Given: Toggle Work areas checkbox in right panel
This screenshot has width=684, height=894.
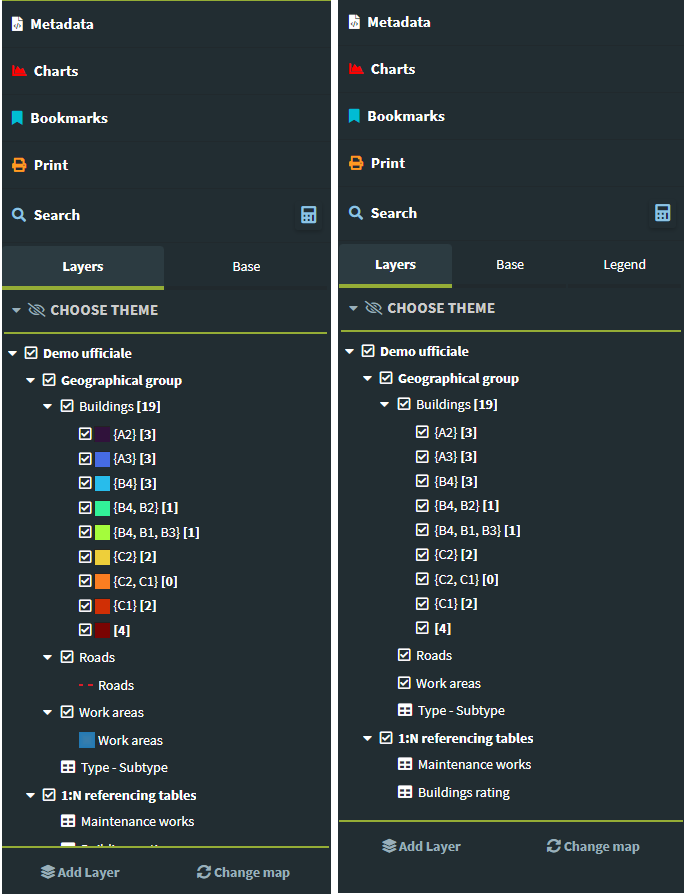Looking at the screenshot, I should point(404,682).
